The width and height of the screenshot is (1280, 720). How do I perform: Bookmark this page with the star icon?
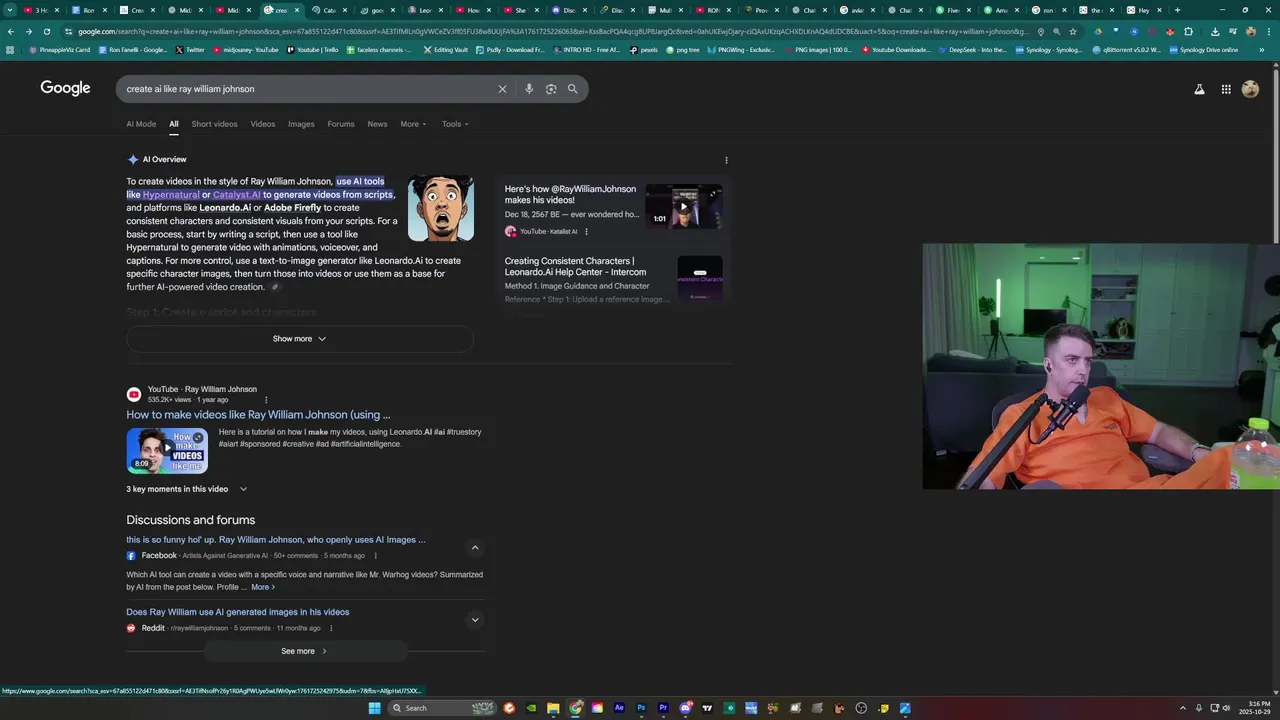(1073, 31)
